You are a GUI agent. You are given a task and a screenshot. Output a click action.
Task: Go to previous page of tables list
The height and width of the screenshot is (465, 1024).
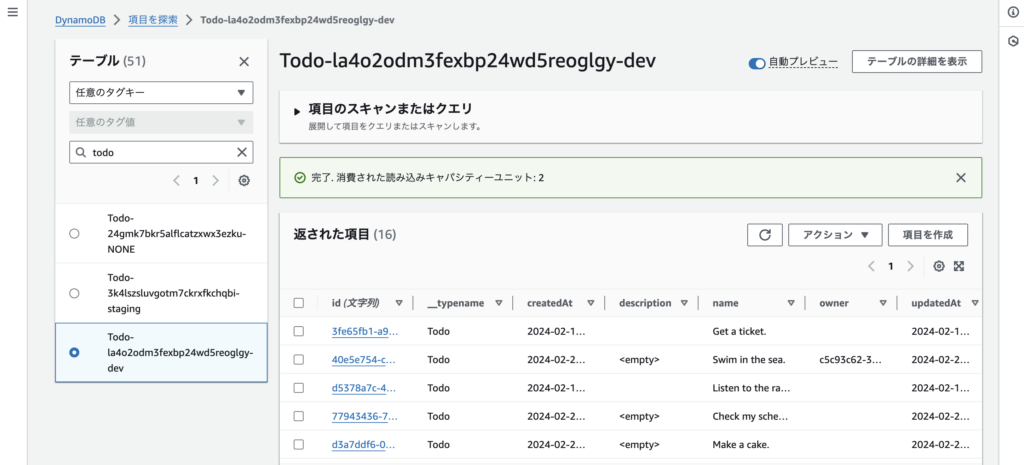(x=176, y=181)
